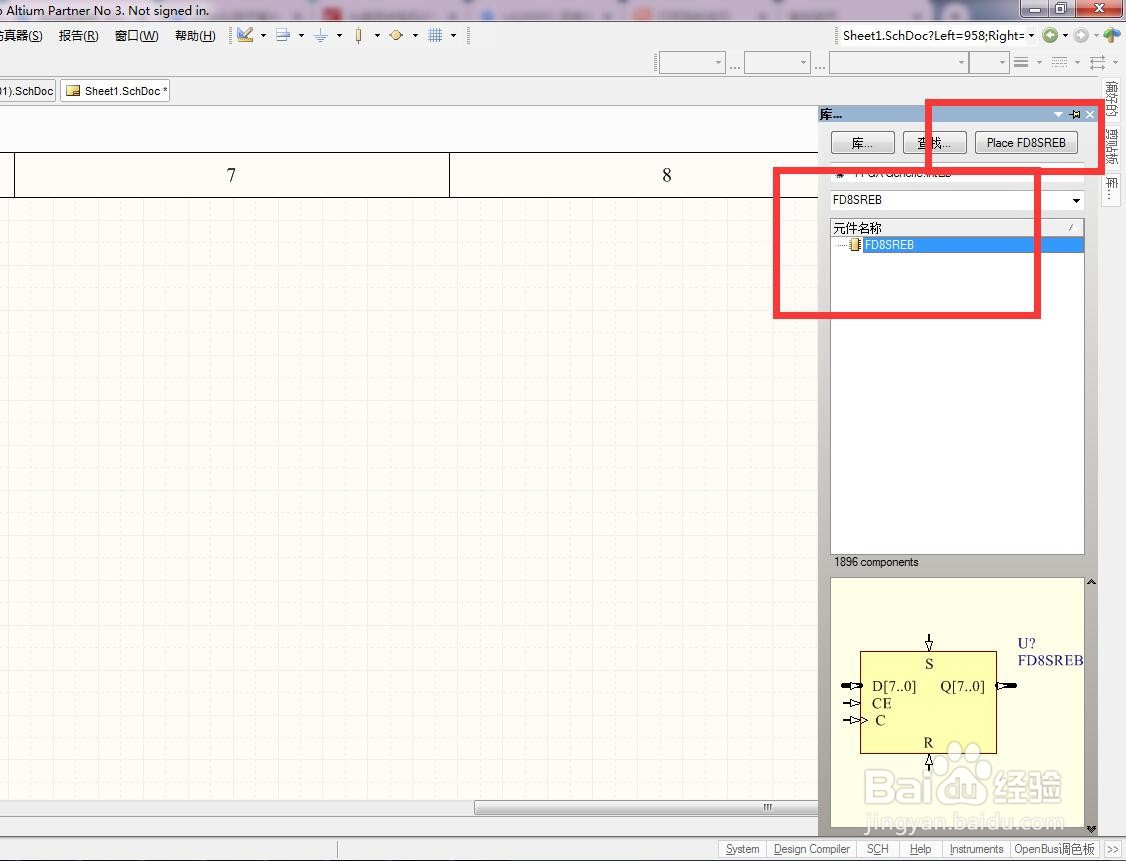Open the 剪贴板 clipboard side tab
The image size is (1126, 861).
(1112, 146)
